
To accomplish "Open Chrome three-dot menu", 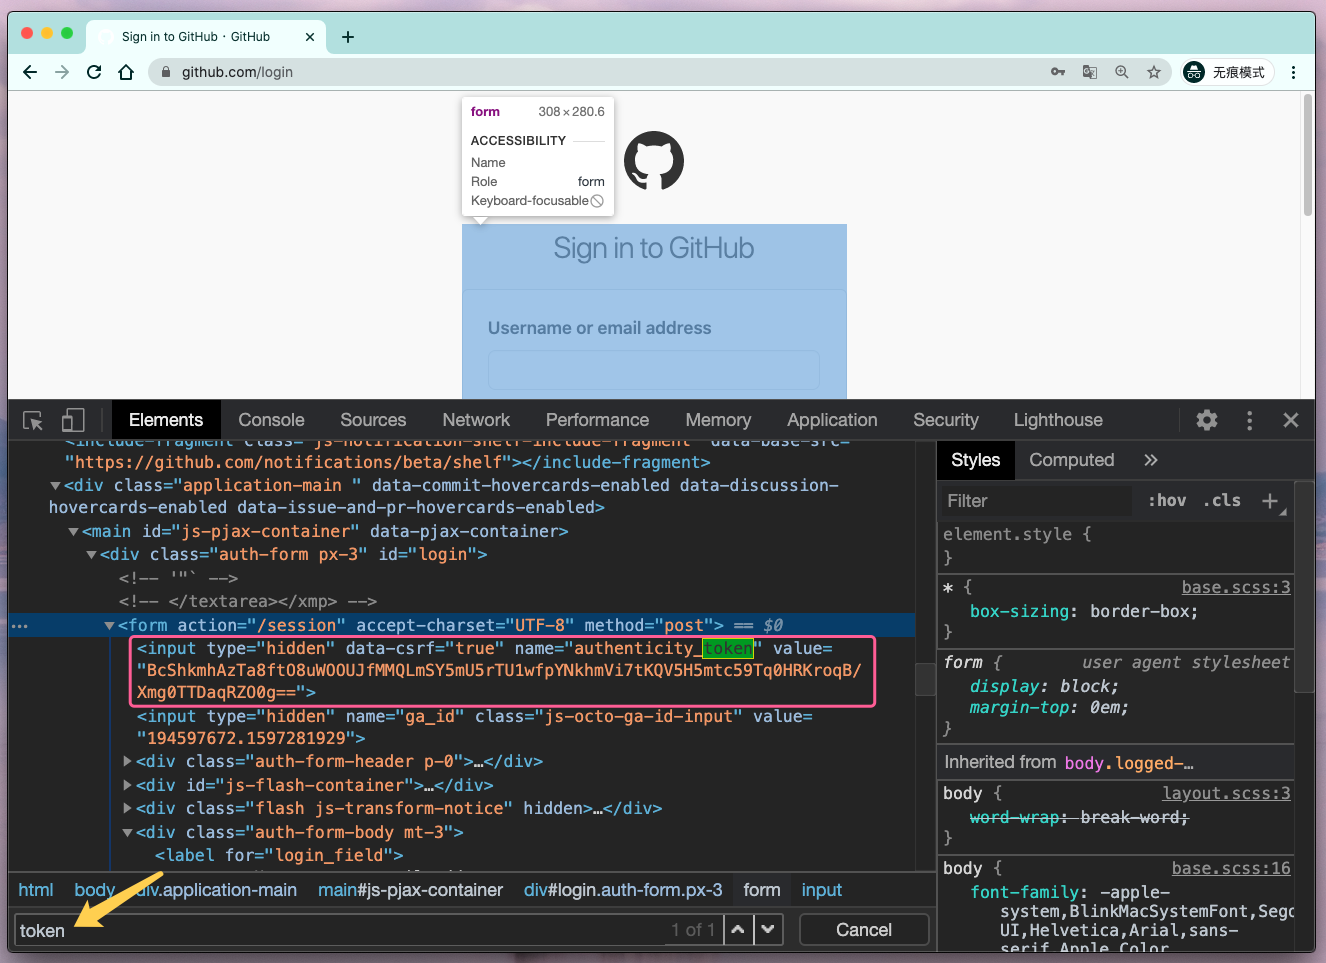I will pyautogui.click(x=1294, y=72).
